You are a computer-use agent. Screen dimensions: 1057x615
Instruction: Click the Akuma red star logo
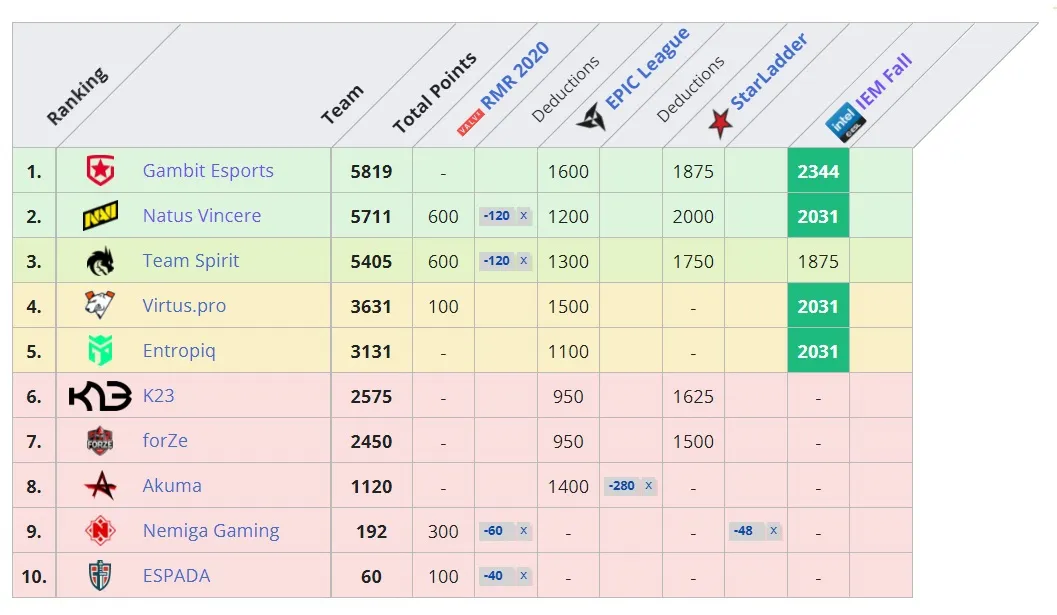(x=100, y=486)
